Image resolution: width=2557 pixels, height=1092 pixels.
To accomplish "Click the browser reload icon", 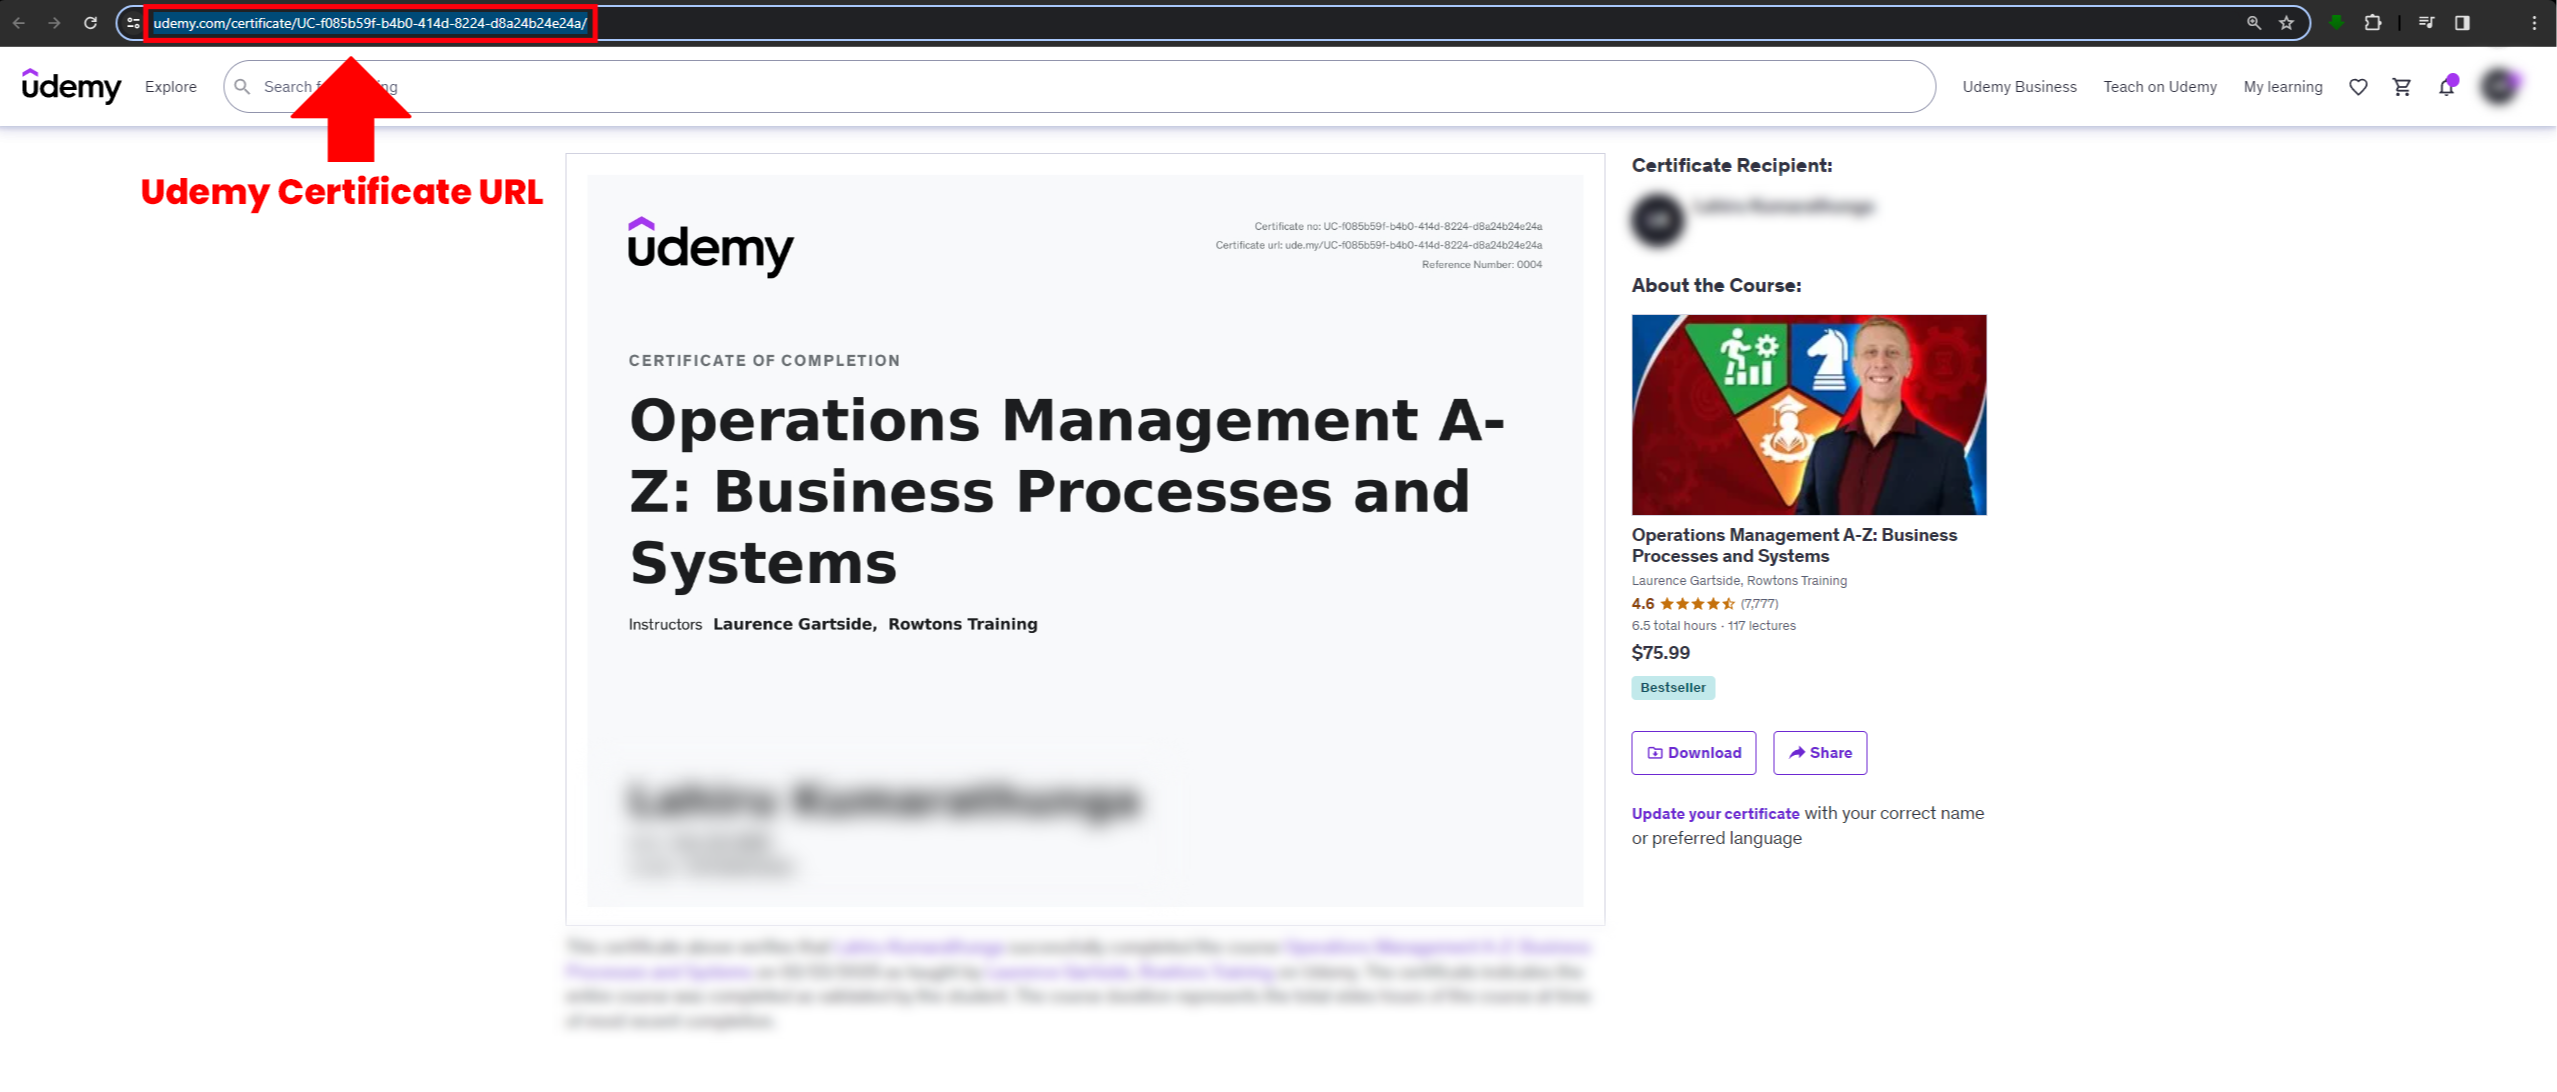I will 90,23.
